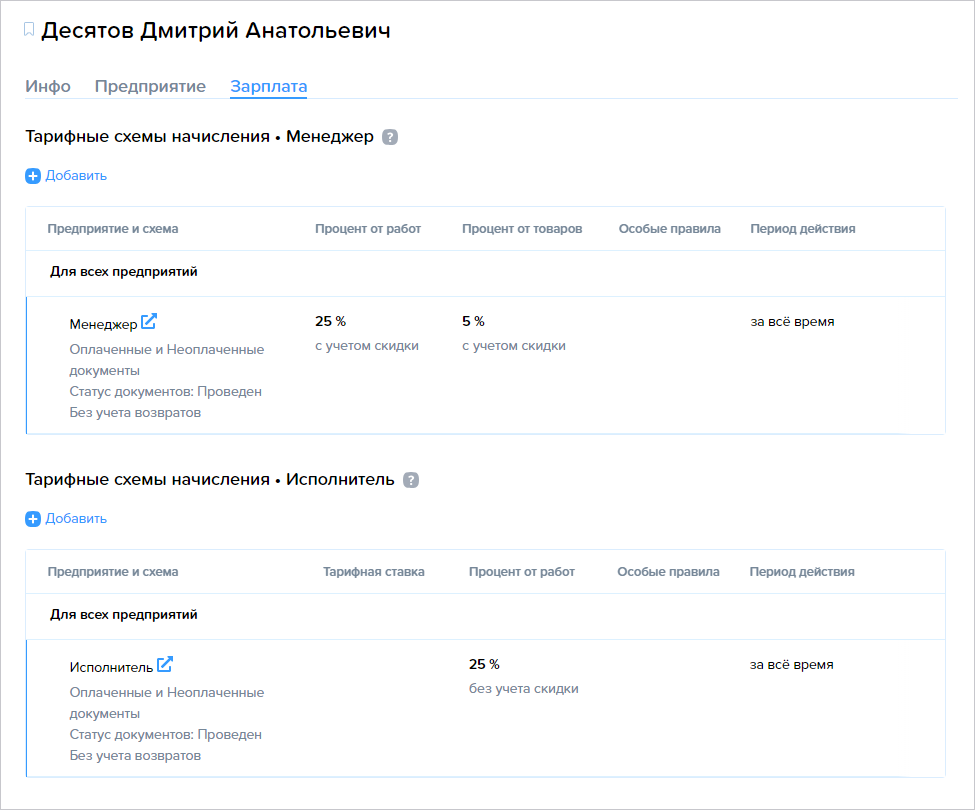Viewport: 975px width, 810px height.
Task: Switch to the Инфо tab
Action: (x=48, y=86)
